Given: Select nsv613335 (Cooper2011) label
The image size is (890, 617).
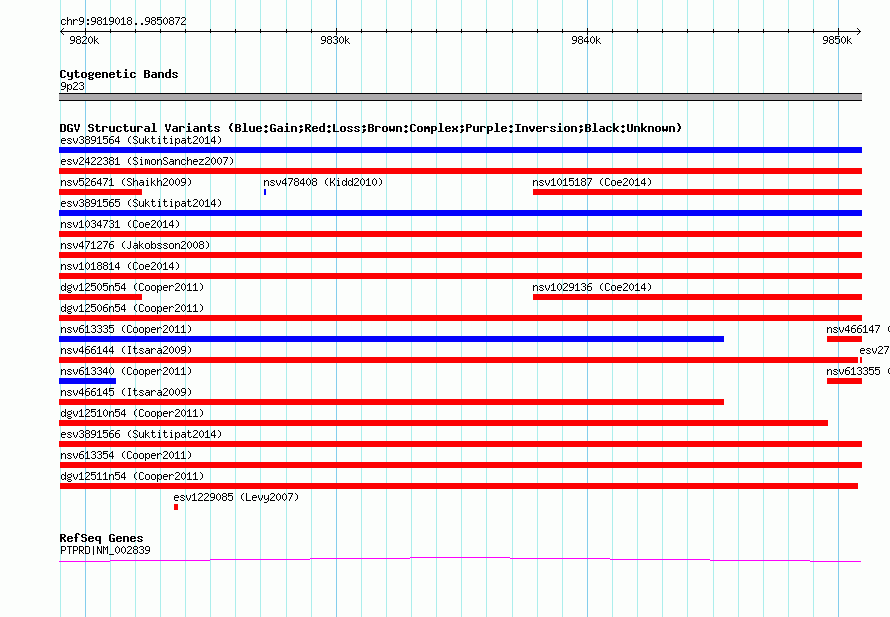Looking at the screenshot, I should point(126,329).
